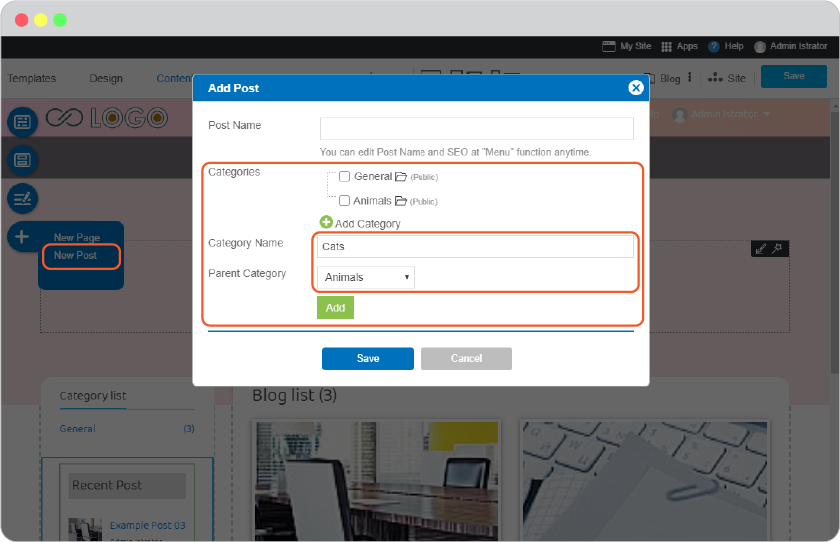Expand the site header Admin Istrator dropdown
This screenshot has width=840, height=542.
tap(767, 114)
